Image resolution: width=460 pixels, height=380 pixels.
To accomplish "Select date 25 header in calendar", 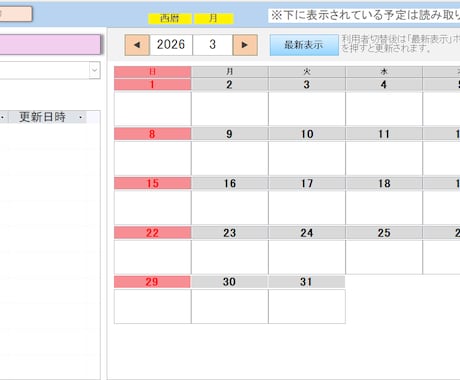I will [x=384, y=233].
